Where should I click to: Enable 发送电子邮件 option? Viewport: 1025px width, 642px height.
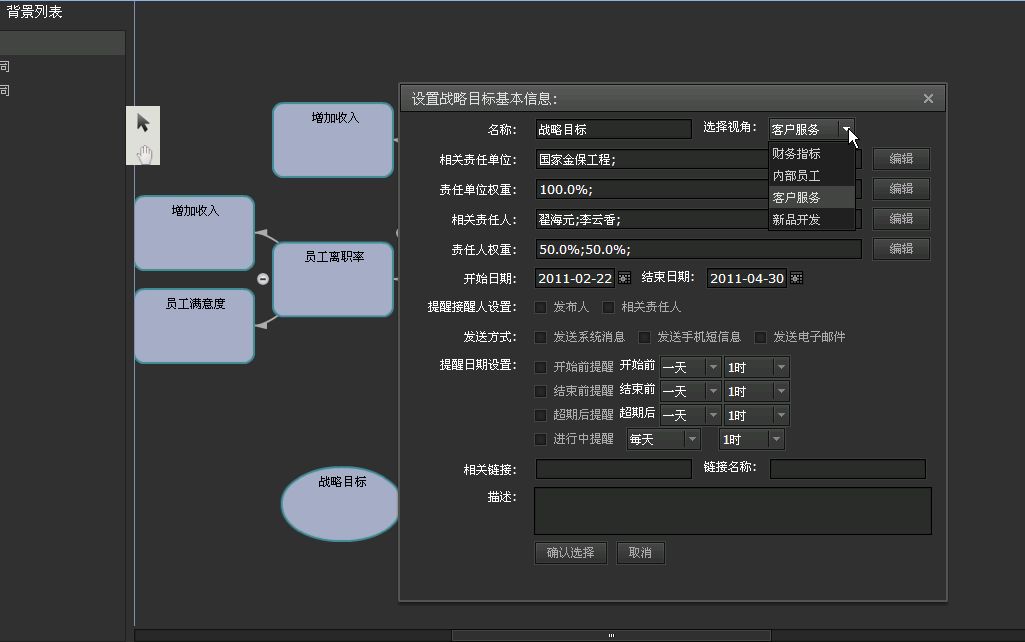[760, 337]
